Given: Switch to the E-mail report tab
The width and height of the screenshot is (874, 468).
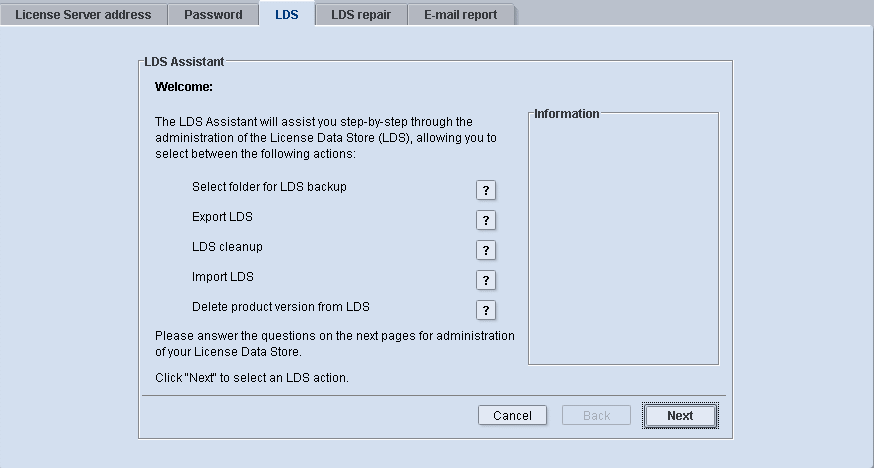Looking at the screenshot, I should (x=460, y=15).
